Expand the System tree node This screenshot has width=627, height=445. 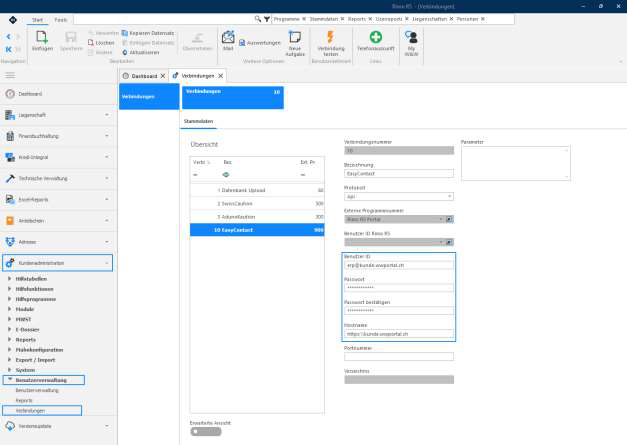coord(10,370)
